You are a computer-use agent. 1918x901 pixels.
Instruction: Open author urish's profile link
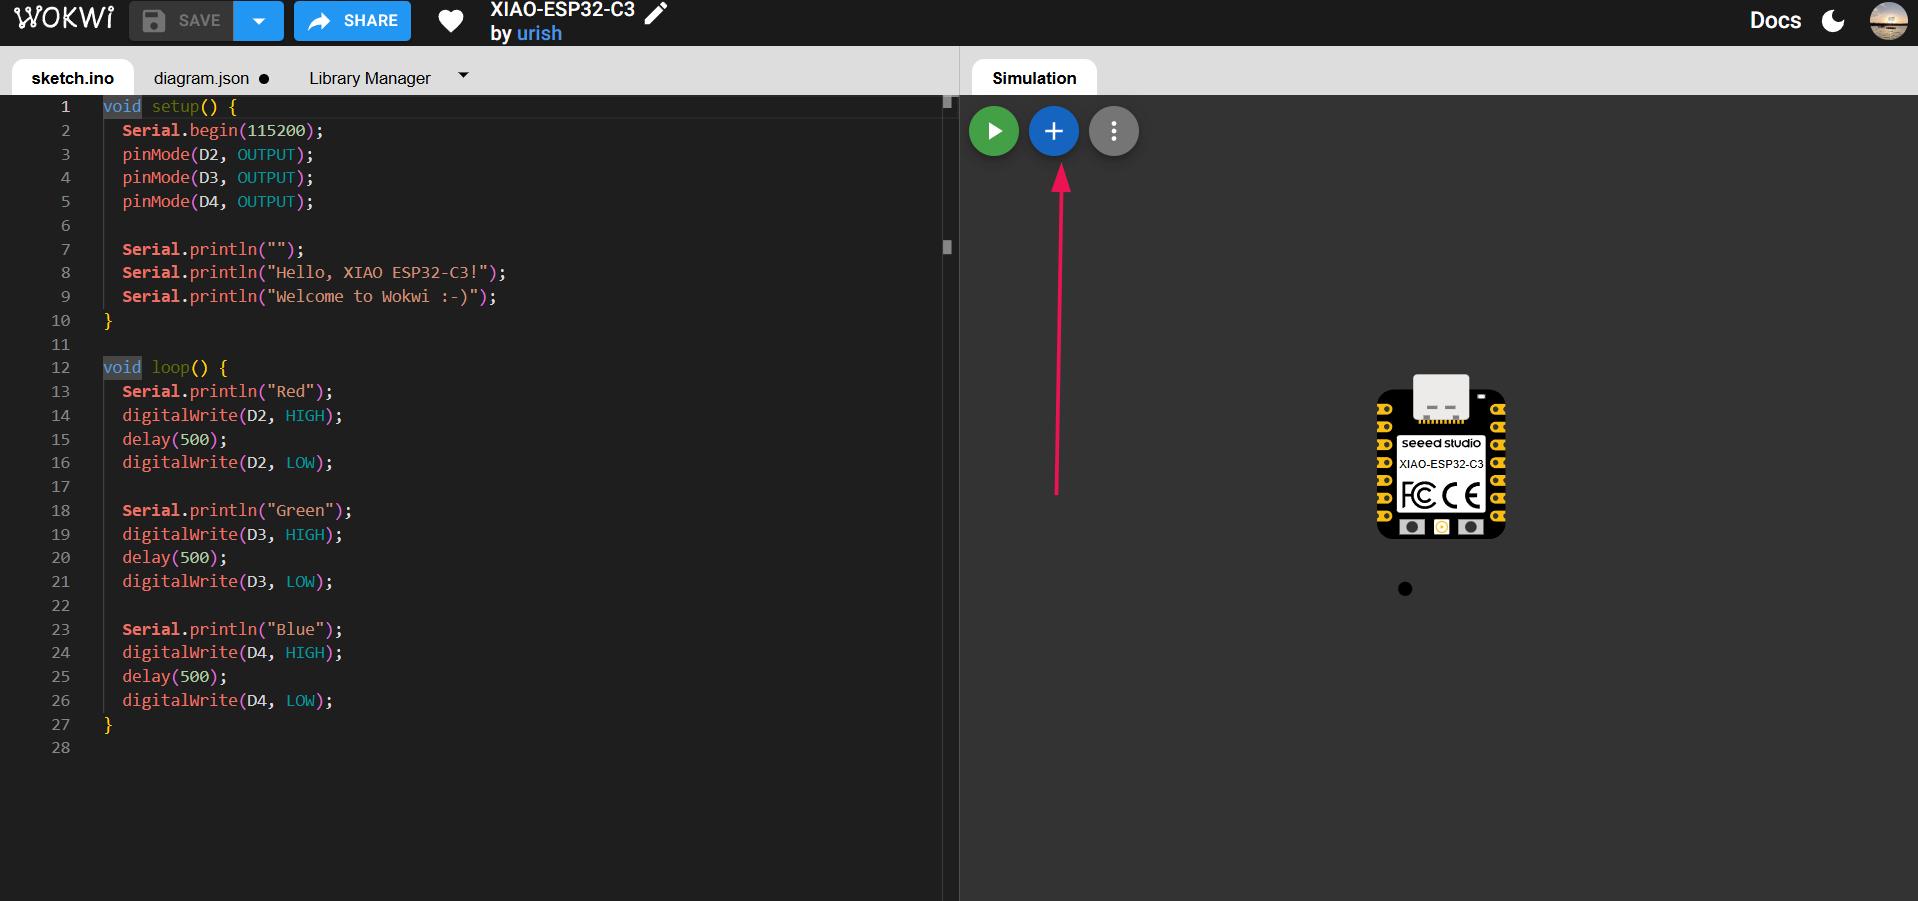539,33
